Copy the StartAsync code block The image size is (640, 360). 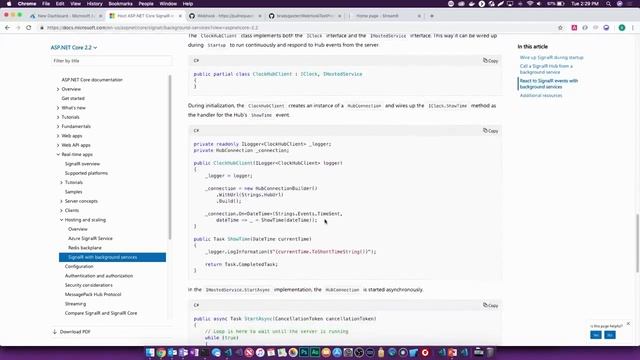(x=491, y=305)
